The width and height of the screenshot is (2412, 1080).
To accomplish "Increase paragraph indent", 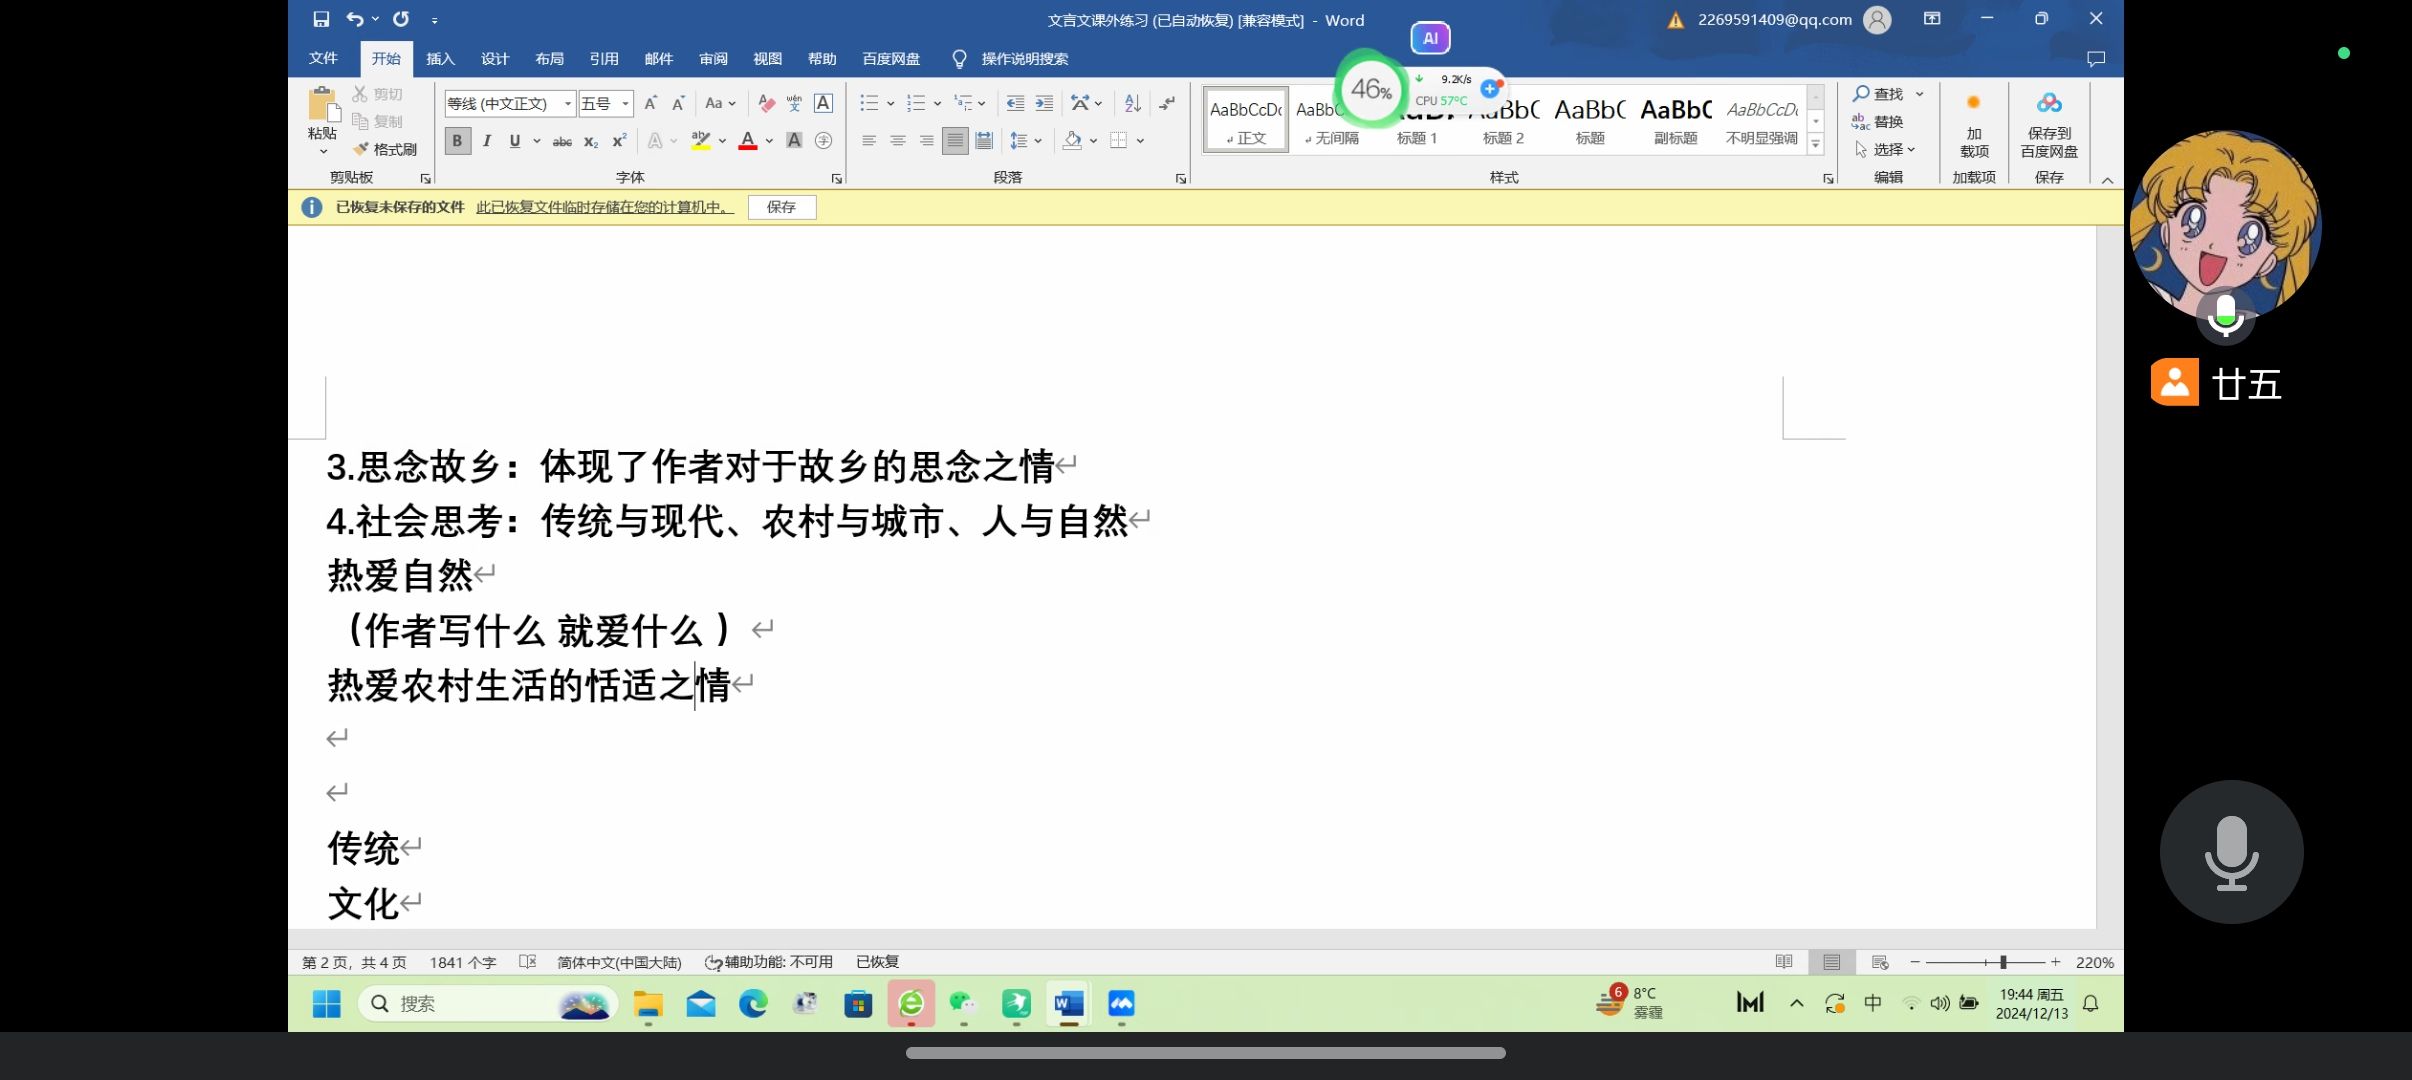I will tap(1044, 103).
